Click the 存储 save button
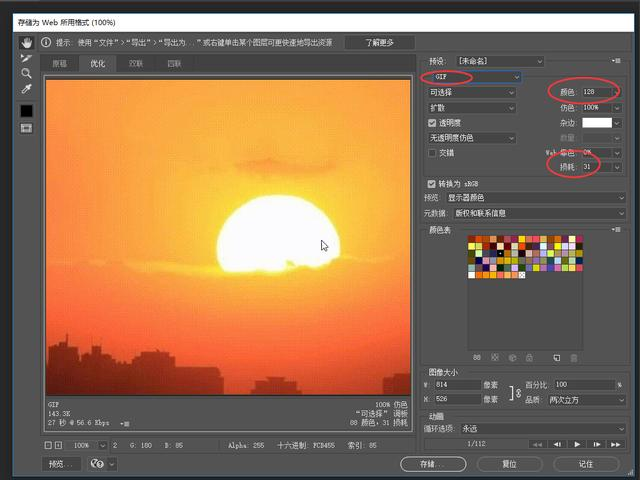The image size is (640, 480). click(x=433, y=464)
